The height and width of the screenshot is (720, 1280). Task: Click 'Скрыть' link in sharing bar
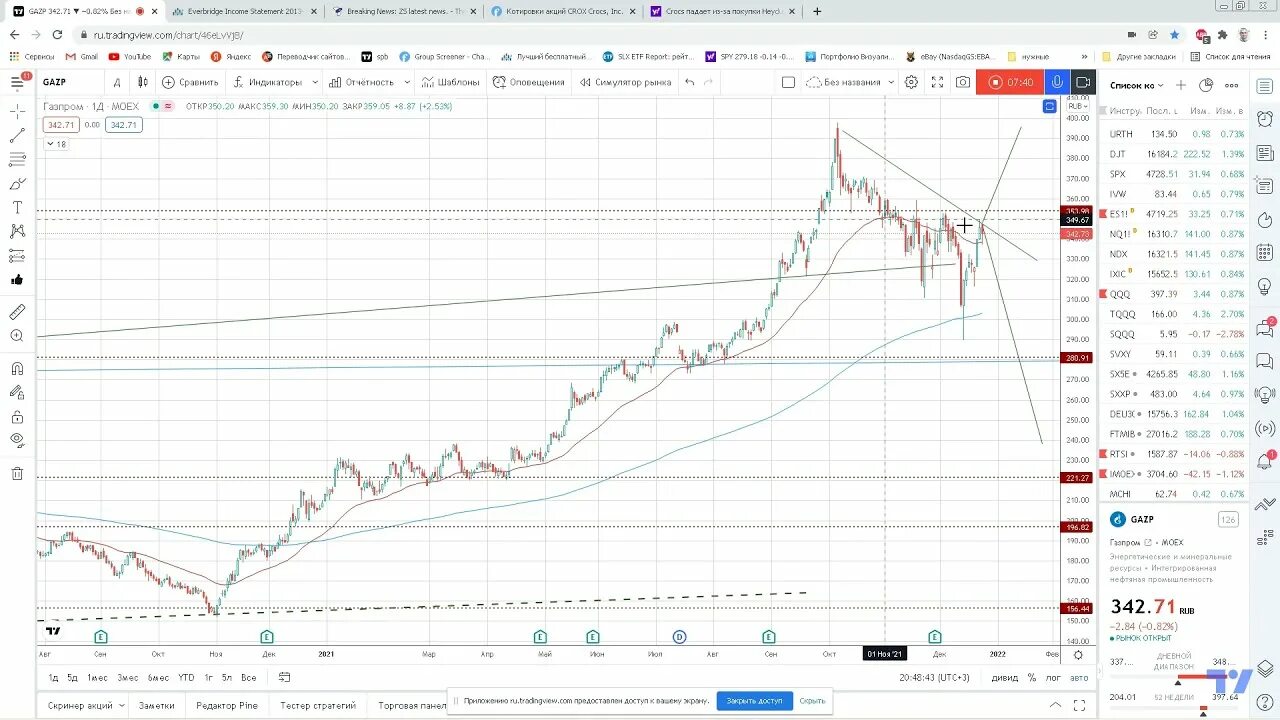click(x=812, y=701)
